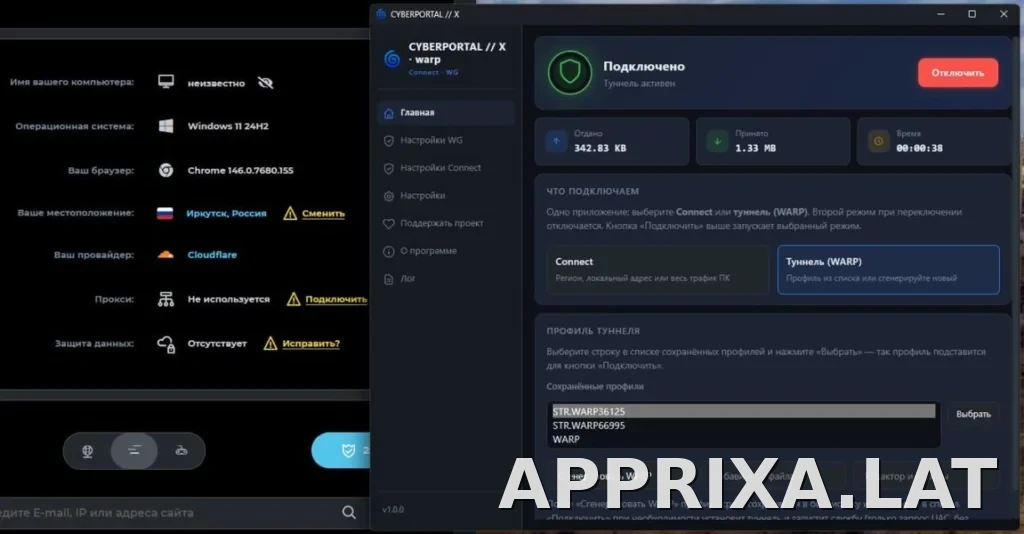Click the shield icon beside Настройки Connect

(x=389, y=168)
